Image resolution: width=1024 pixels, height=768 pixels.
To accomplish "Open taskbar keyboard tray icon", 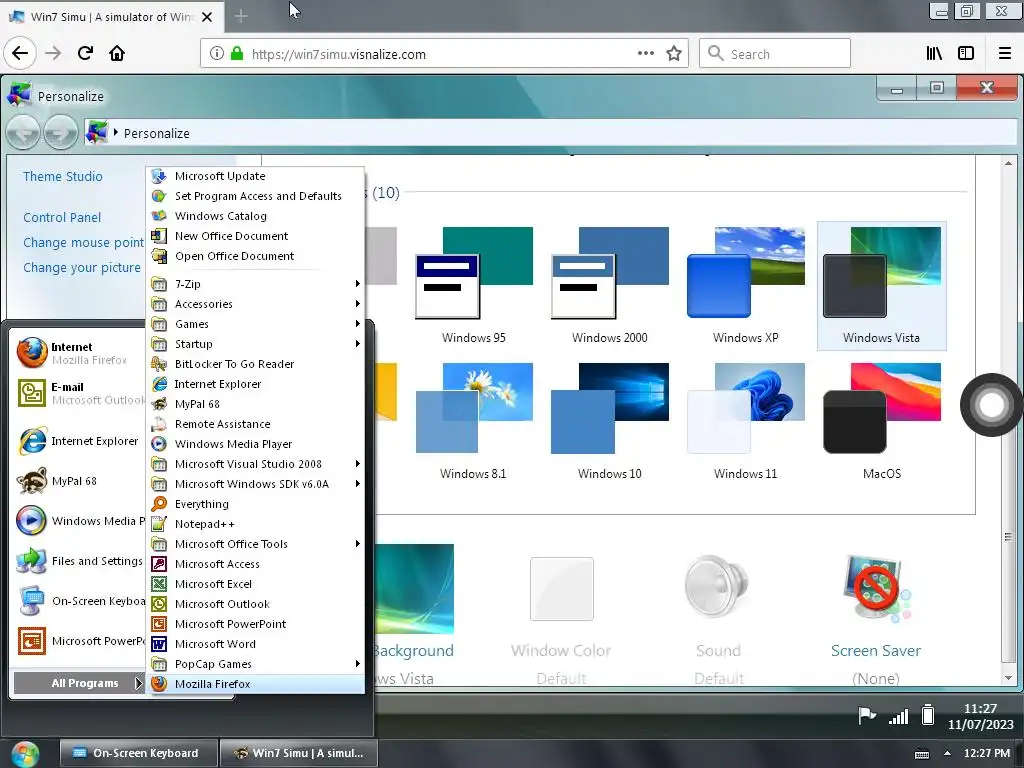I will pyautogui.click(x=921, y=754).
